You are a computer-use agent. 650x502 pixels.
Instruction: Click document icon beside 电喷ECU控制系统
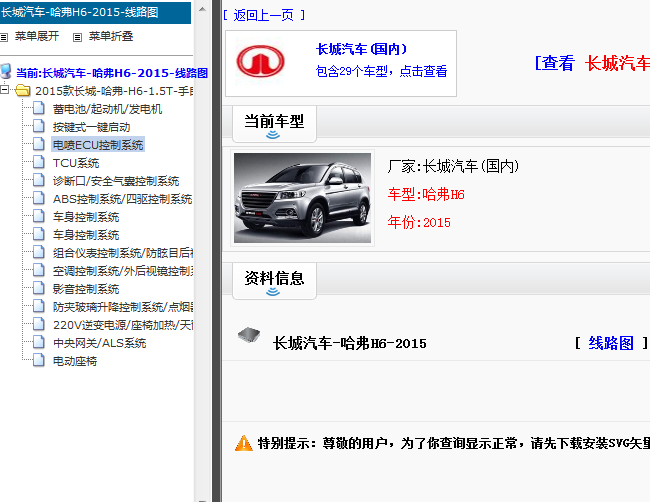[x=39, y=144]
